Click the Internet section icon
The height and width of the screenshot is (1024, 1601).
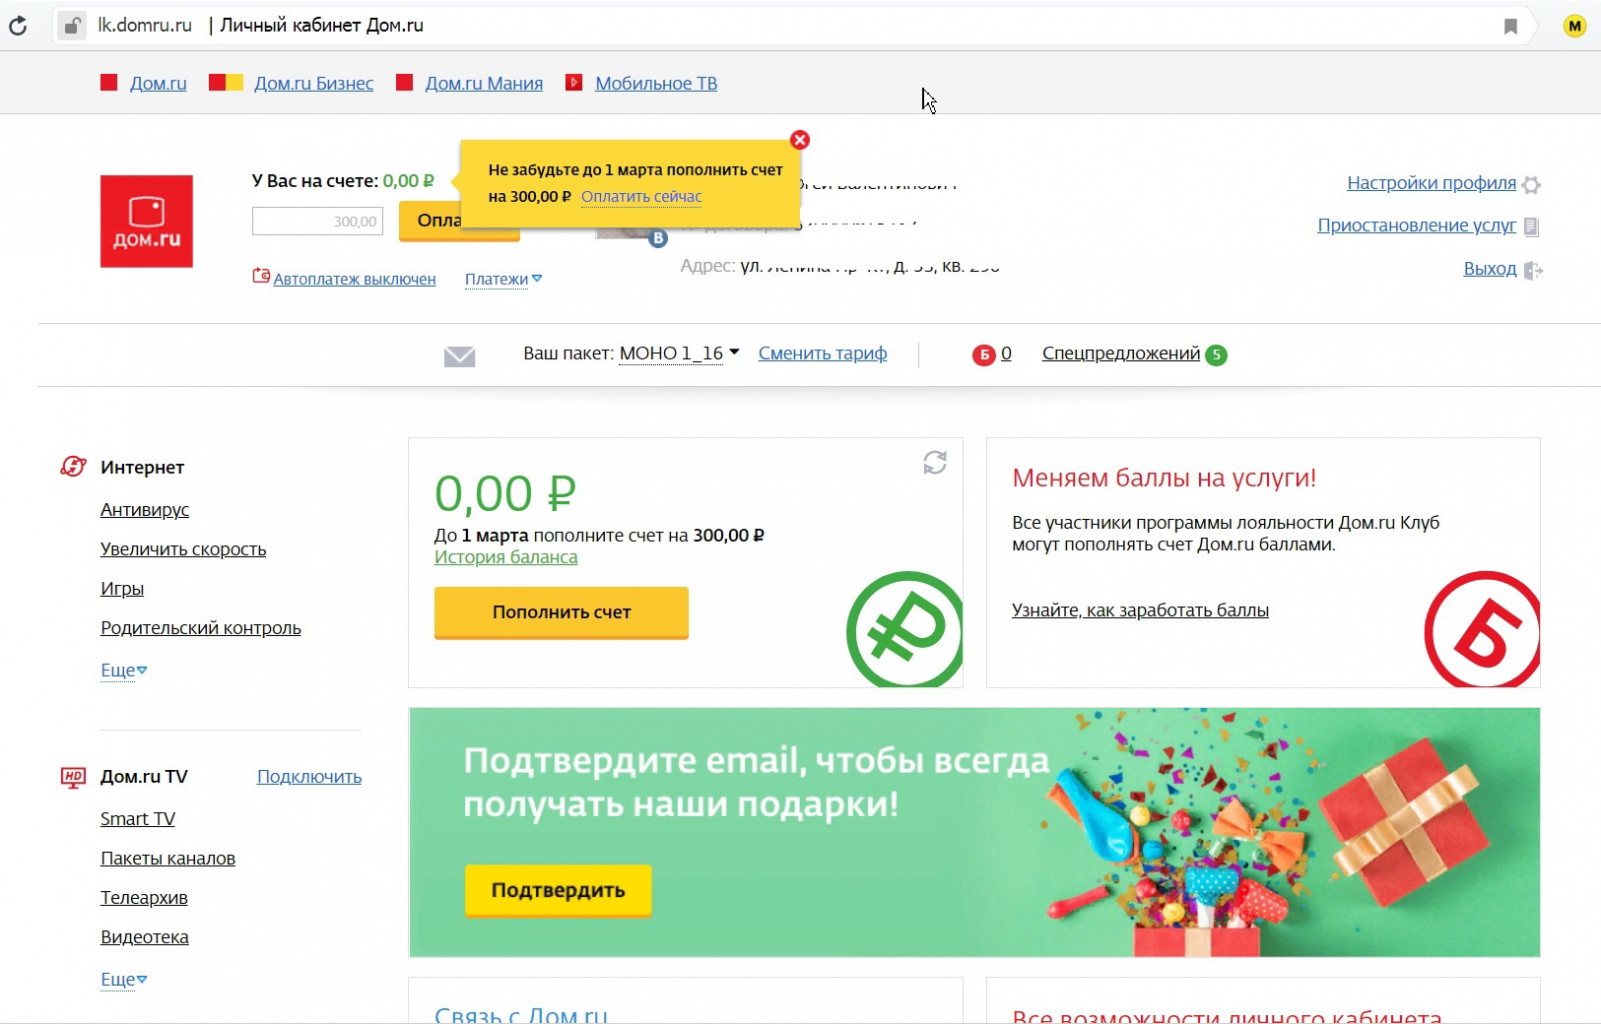[x=73, y=466]
